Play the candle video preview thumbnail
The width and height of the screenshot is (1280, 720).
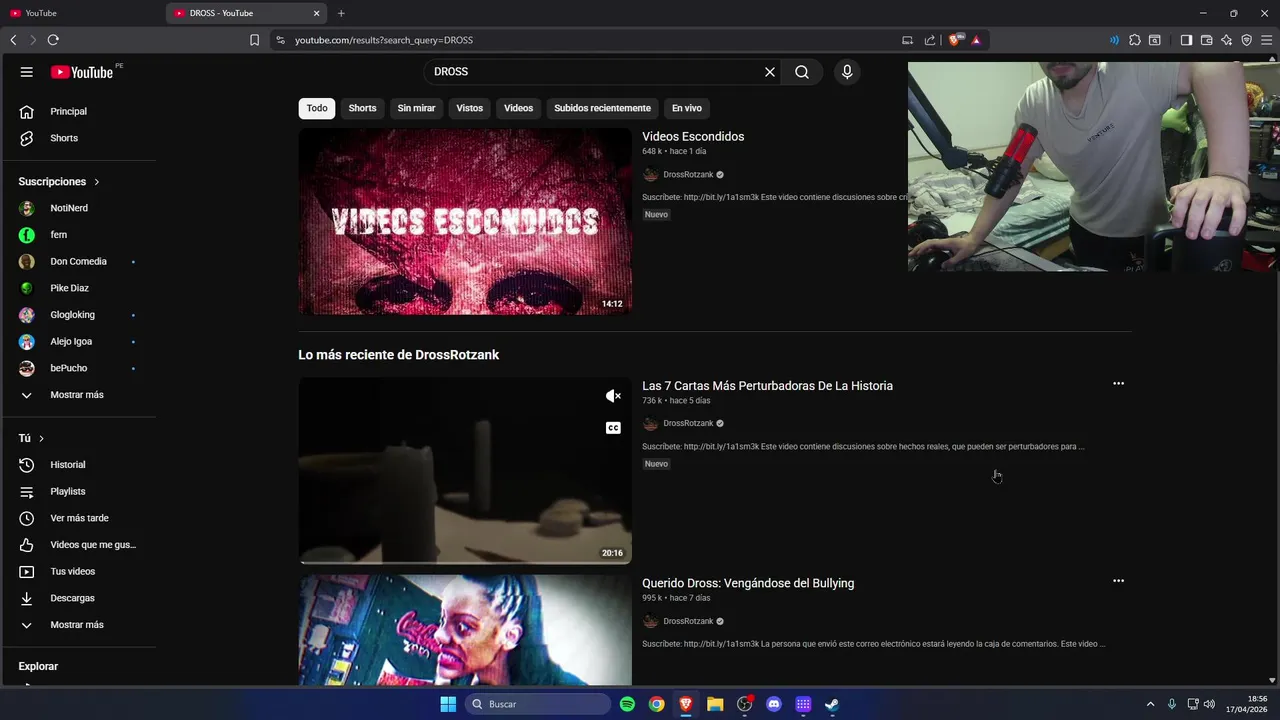click(465, 470)
